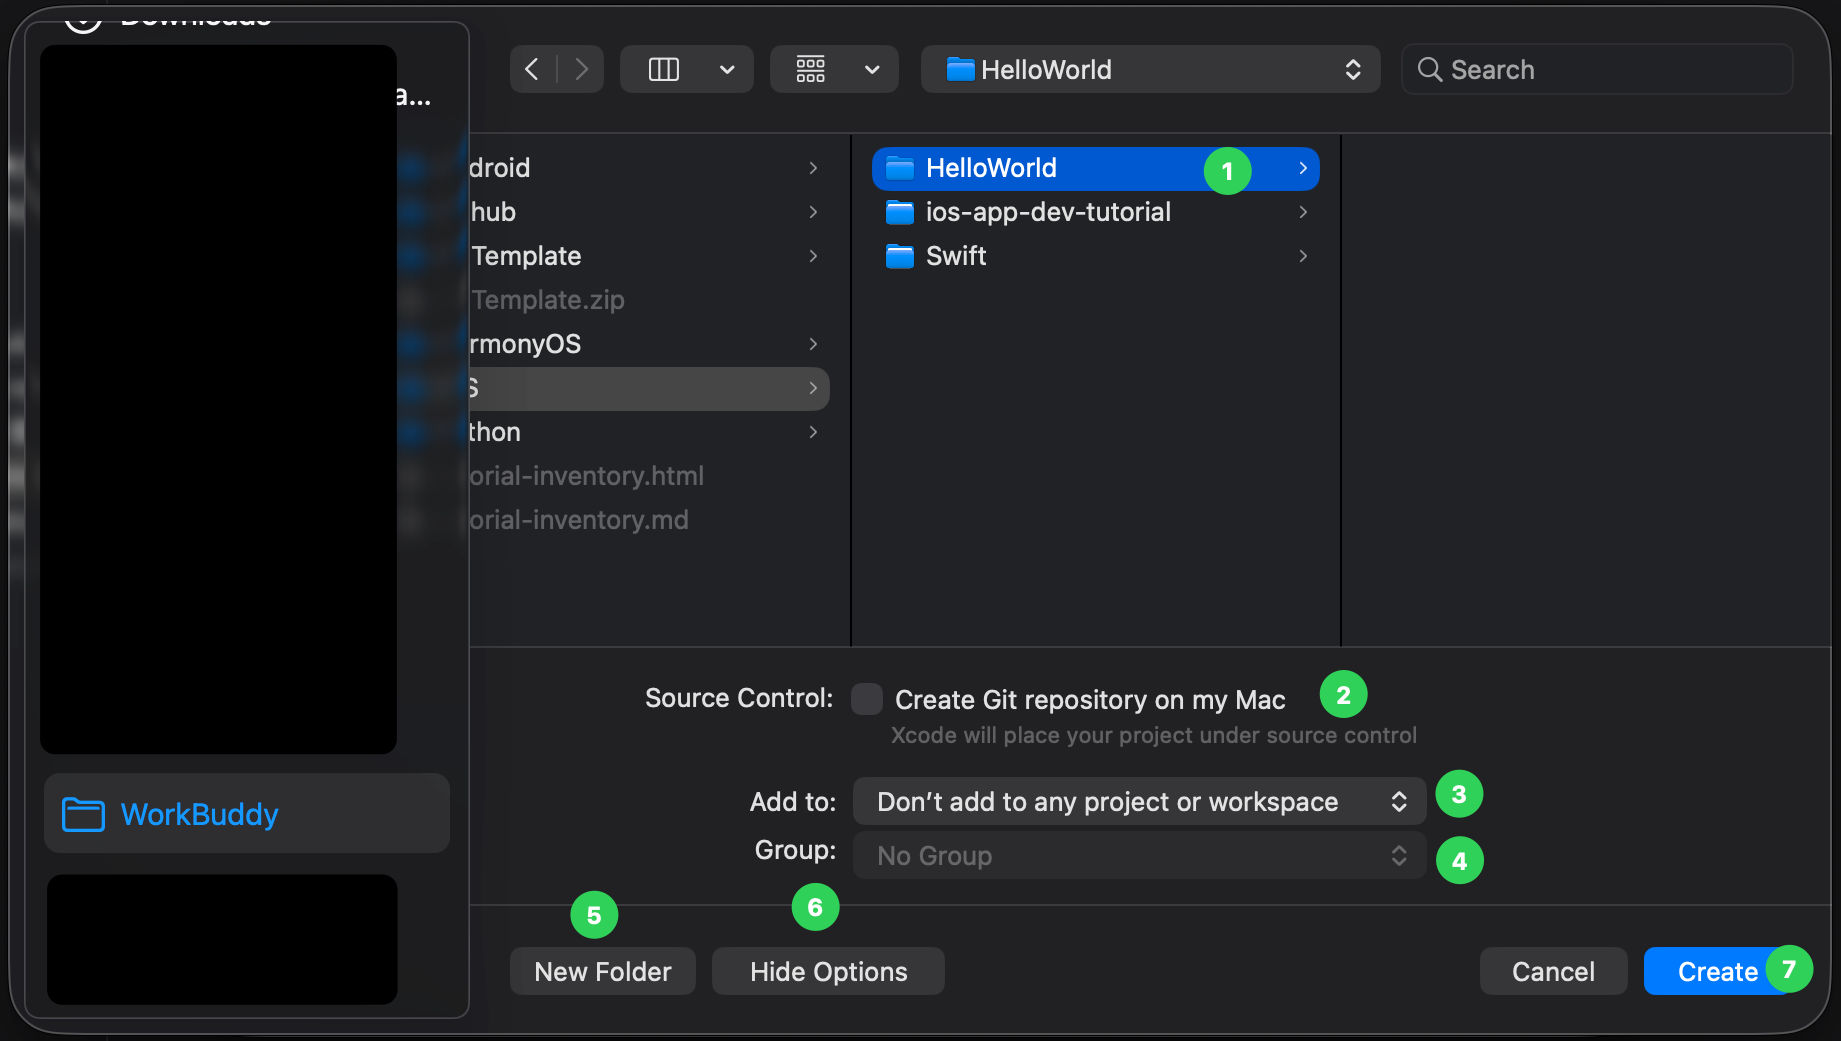
Task: Expand the HelloWorld folder chevron
Action: [1303, 168]
